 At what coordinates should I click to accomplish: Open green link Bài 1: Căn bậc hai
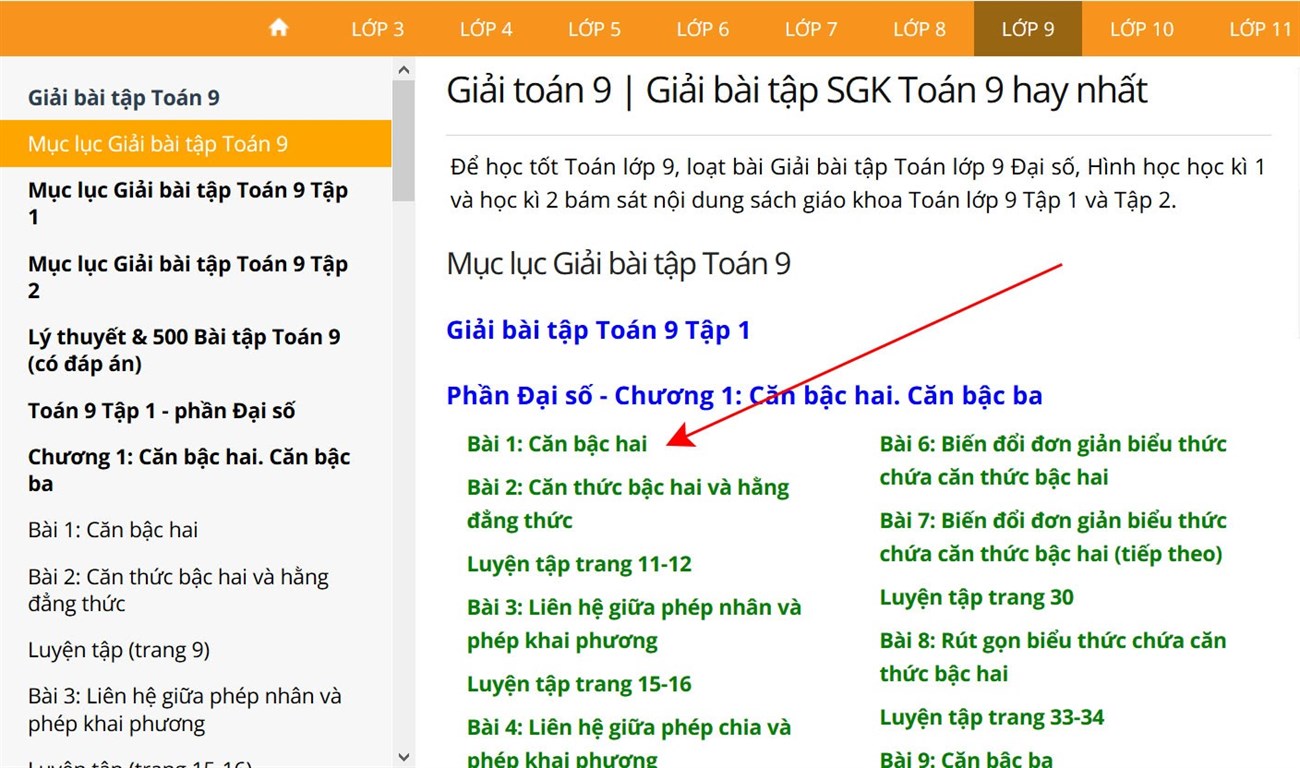pyautogui.click(x=557, y=444)
